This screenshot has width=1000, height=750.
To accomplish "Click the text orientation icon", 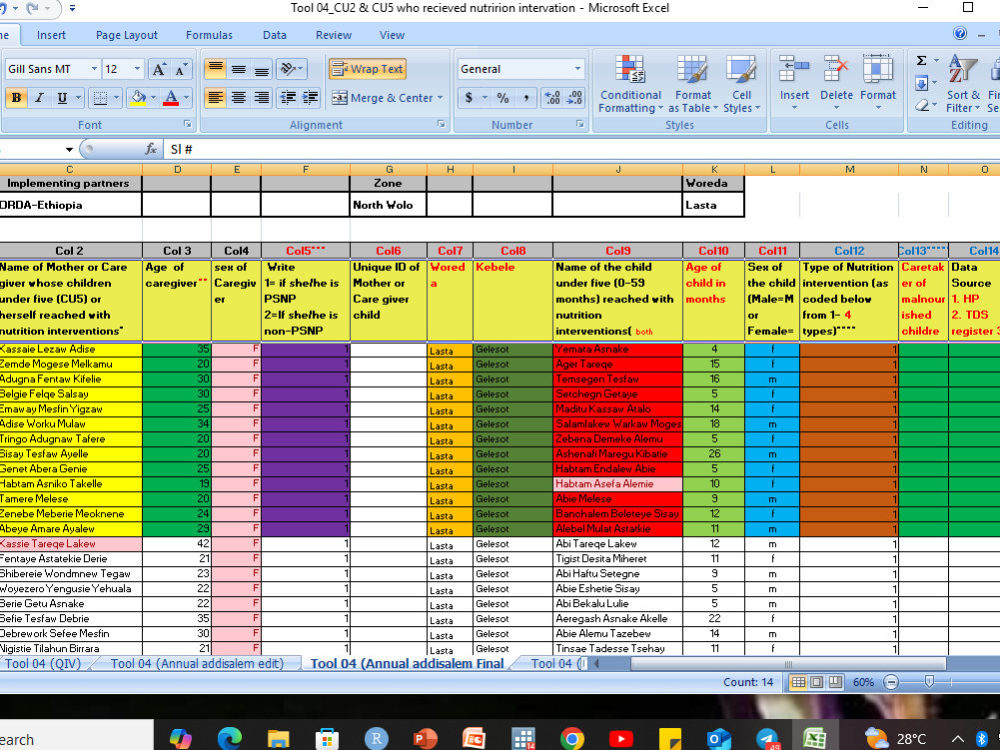I will click(288, 69).
